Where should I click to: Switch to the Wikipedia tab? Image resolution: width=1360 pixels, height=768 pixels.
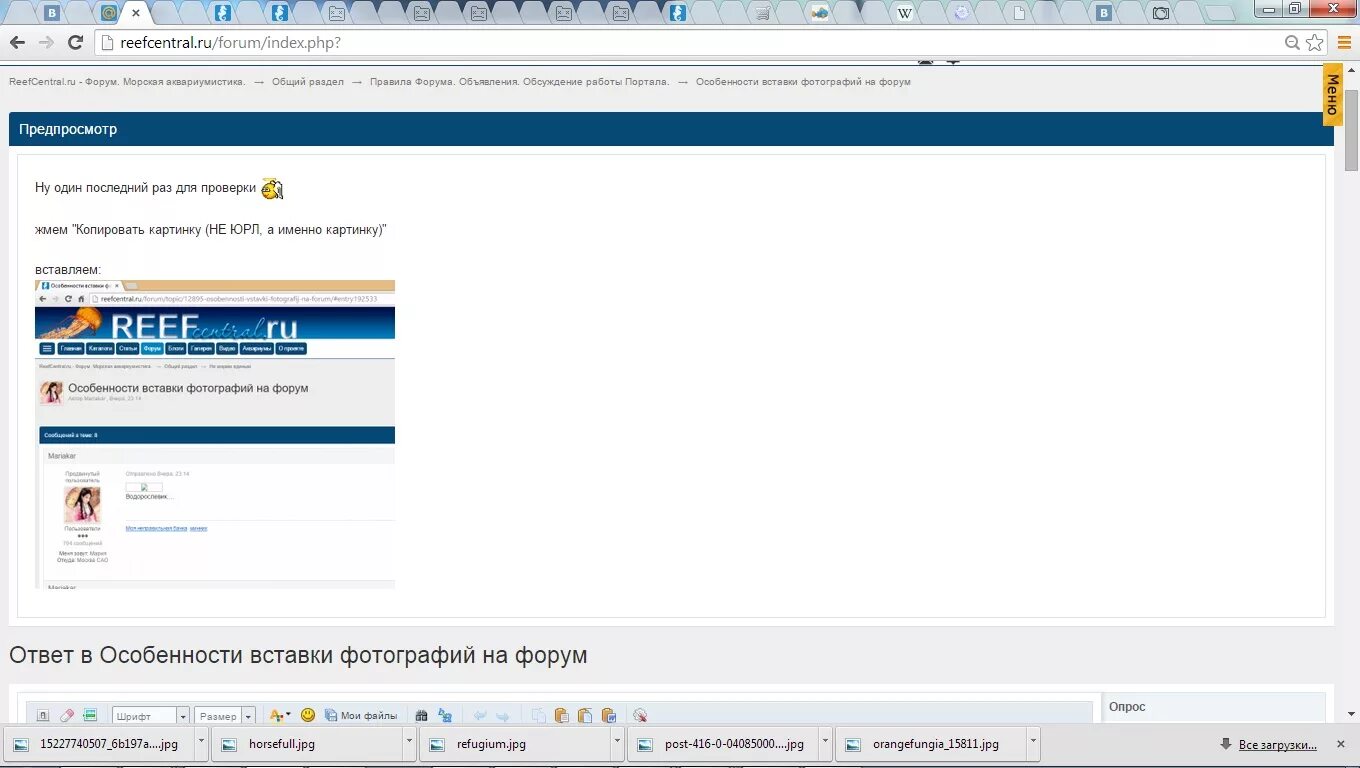tap(904, 13)
